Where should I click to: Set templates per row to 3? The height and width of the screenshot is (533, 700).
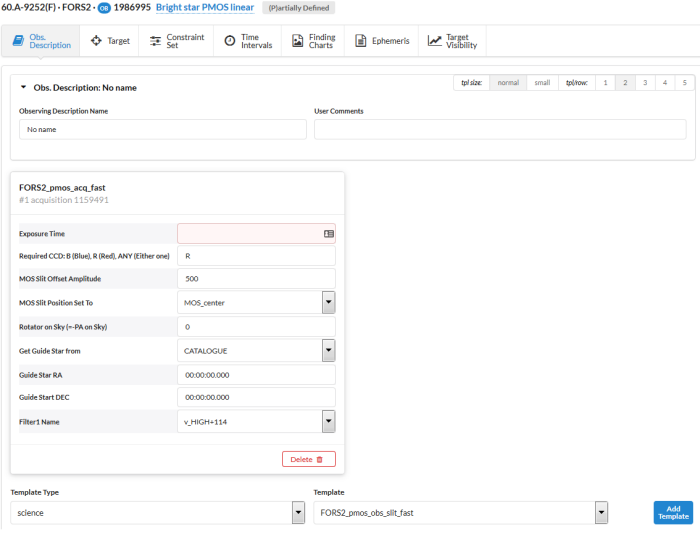tap(645, 83)
